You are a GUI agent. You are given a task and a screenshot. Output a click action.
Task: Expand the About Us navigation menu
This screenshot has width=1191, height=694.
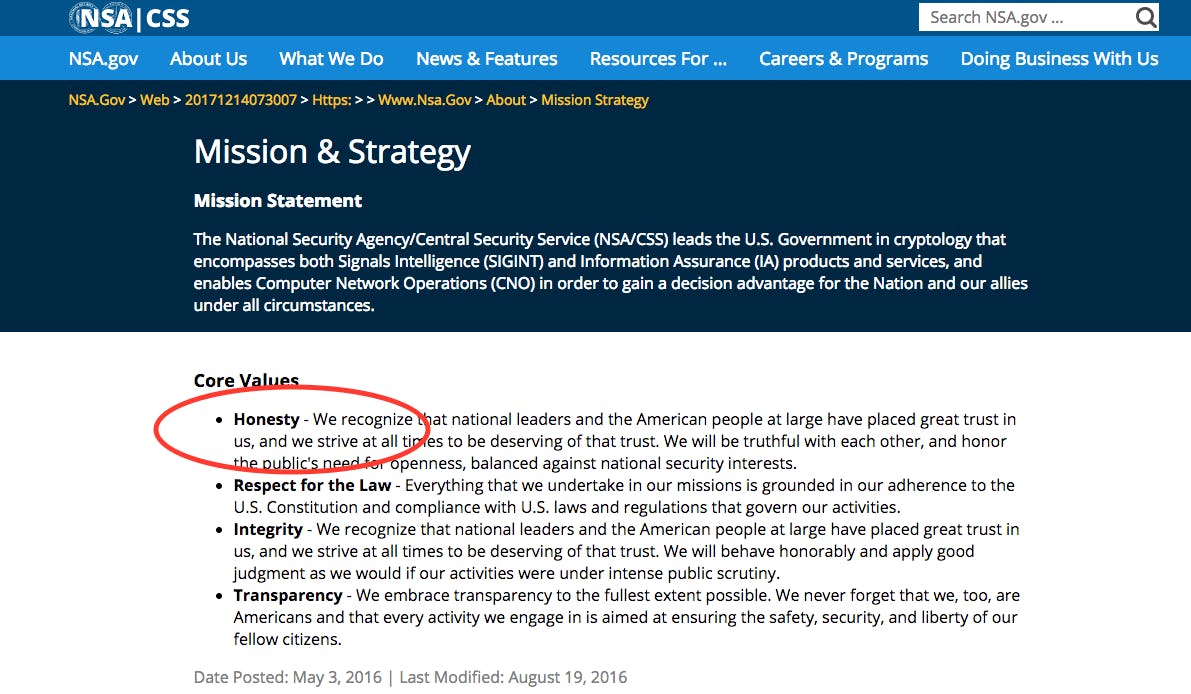208,58
